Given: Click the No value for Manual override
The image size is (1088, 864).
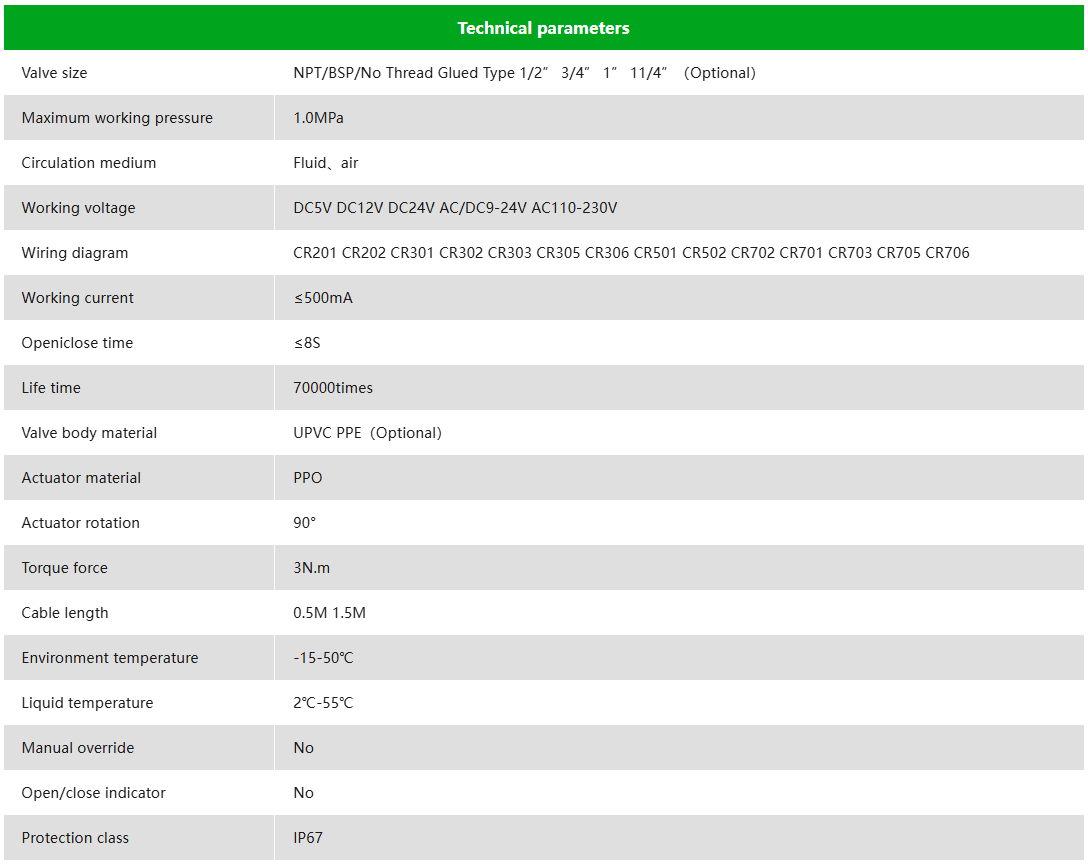Looking at the screenshot, I should [304, 748].
